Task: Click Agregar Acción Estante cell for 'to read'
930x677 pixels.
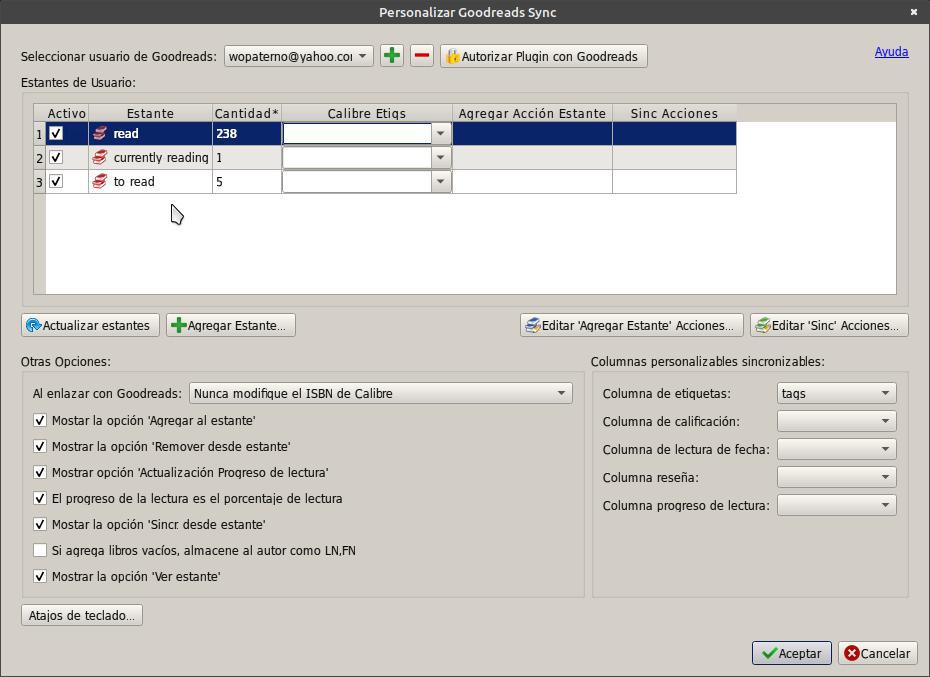Action: click(532, 182)
